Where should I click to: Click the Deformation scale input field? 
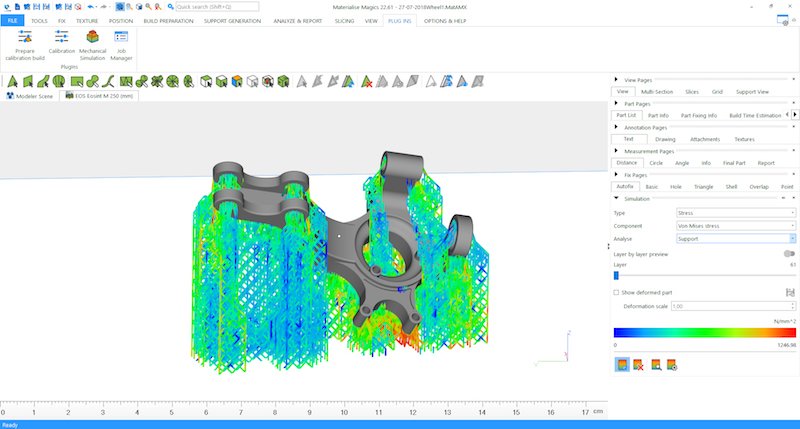(733, 306)
